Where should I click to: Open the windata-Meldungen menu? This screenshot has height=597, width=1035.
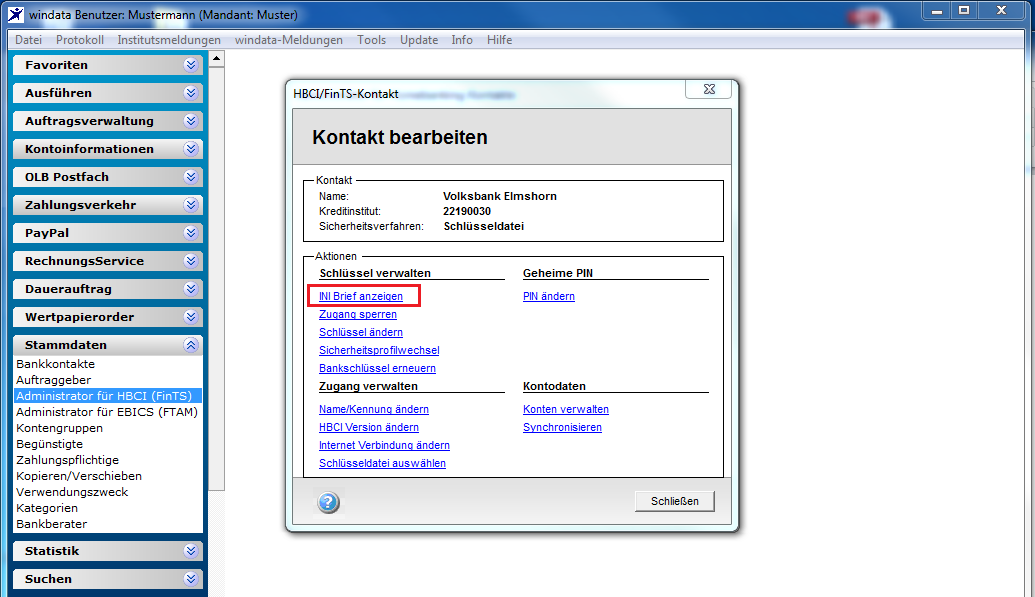288,40
